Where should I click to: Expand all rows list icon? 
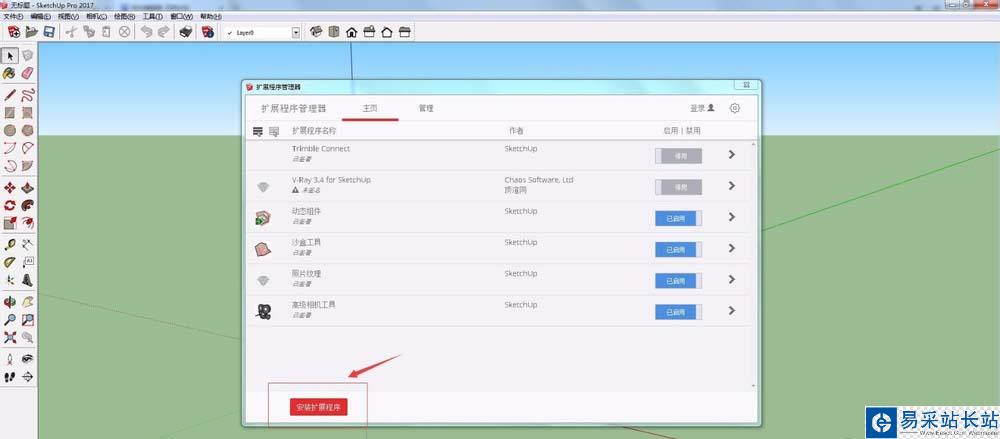click(258, 131)
